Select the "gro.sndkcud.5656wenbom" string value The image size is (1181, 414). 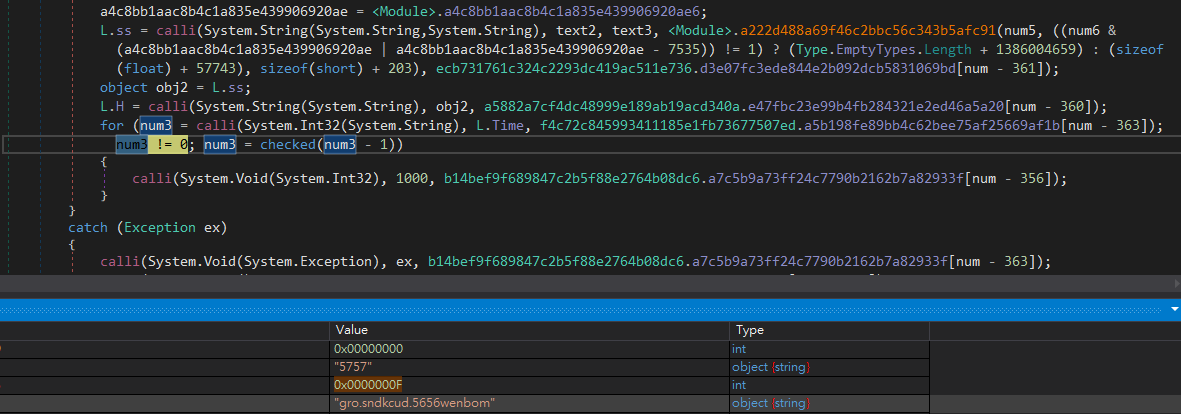(x=416, y=402)
